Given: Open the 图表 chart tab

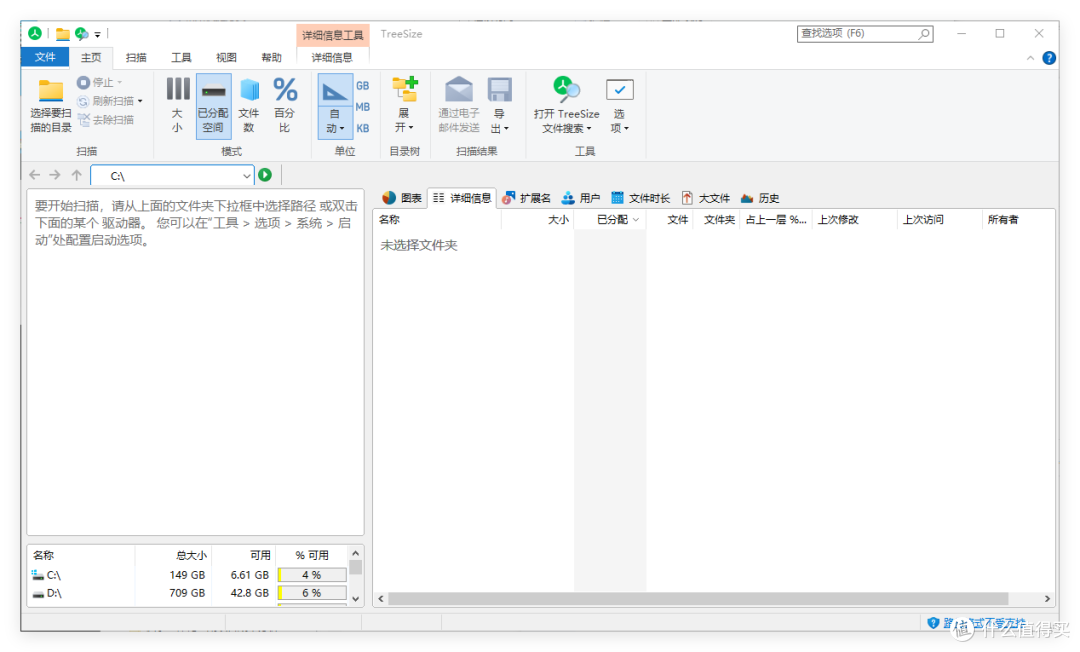Looking at the screenshot, I should click(x=402, y=198).
